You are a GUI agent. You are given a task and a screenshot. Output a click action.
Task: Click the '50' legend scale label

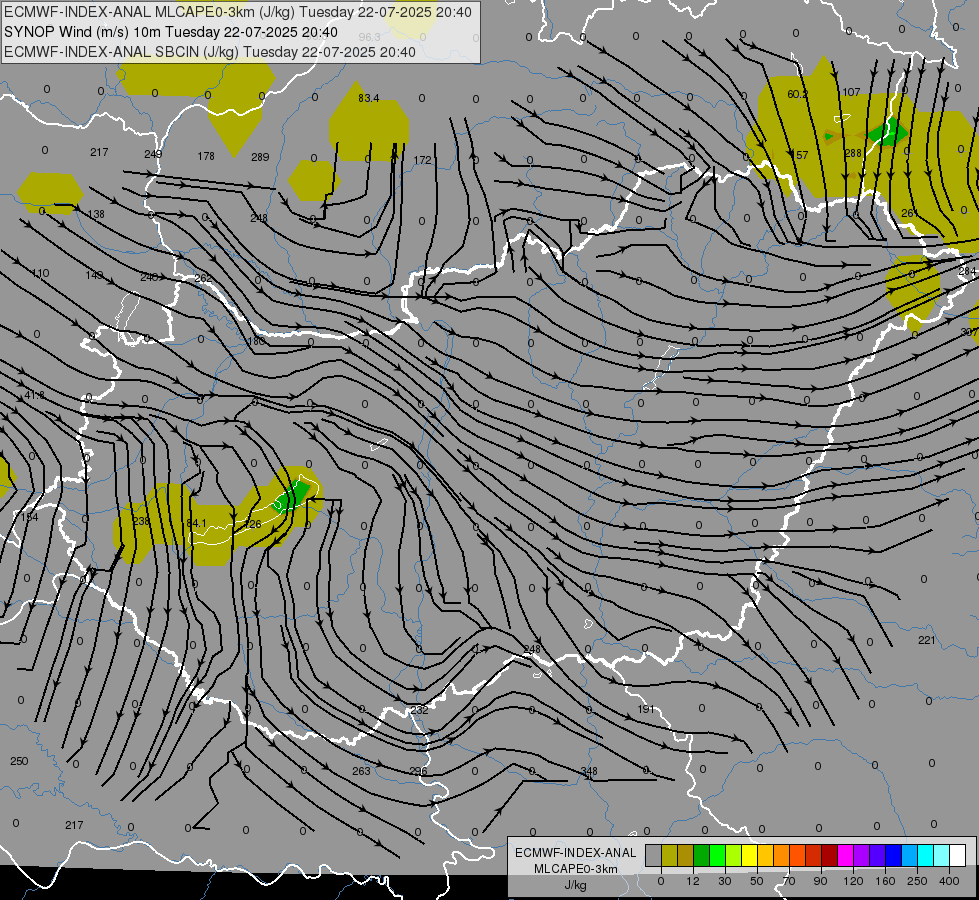click(756, 881)
